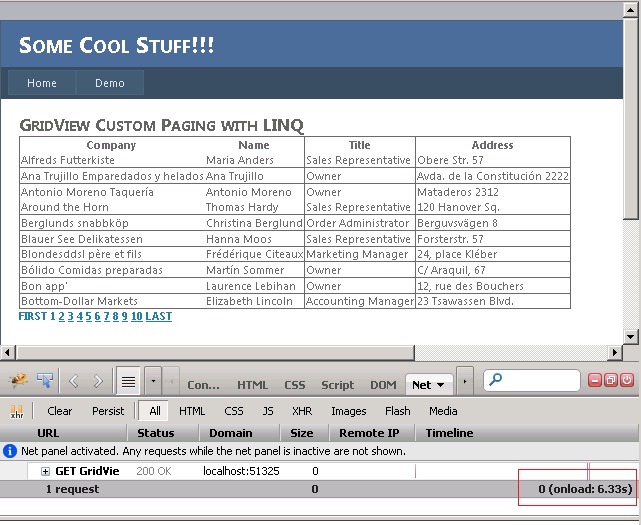Deactivate Firebug with power icon
The height and width of the screenshot is (525, 641).
coord(627,380)
